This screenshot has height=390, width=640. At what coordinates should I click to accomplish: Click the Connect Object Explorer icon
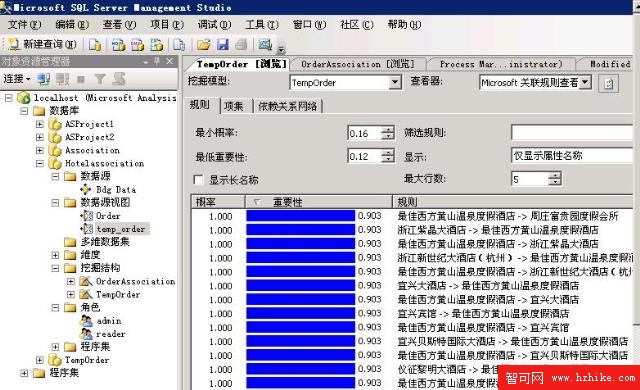(x=44, y=79)
